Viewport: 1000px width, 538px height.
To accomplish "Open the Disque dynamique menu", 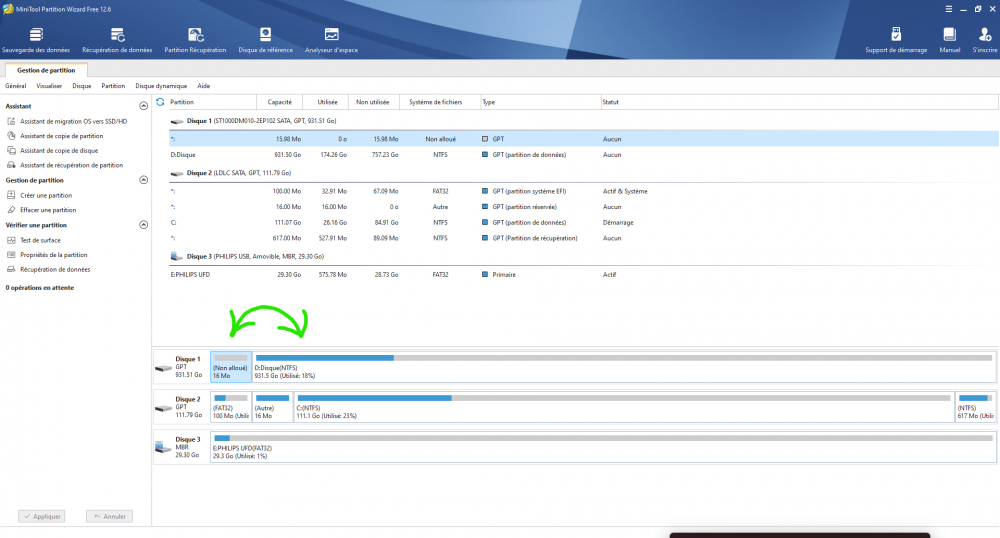I will click(x=160, y=86).
